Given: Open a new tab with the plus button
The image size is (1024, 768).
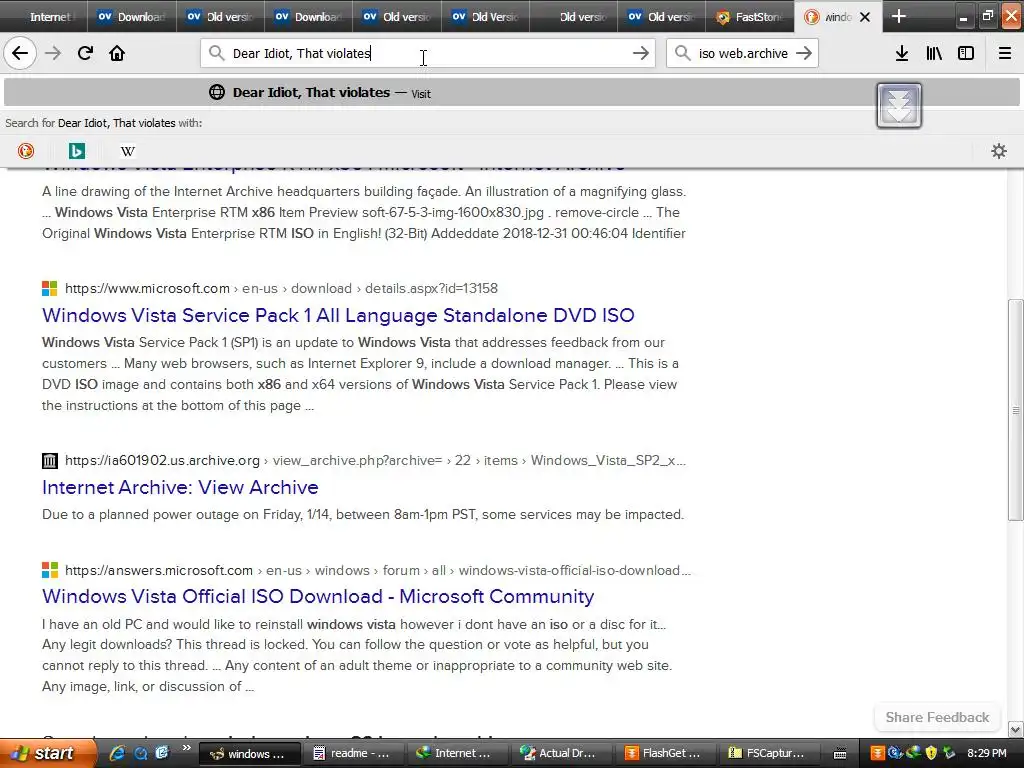Looking at the screenshot, I should [x=899, y=16].
